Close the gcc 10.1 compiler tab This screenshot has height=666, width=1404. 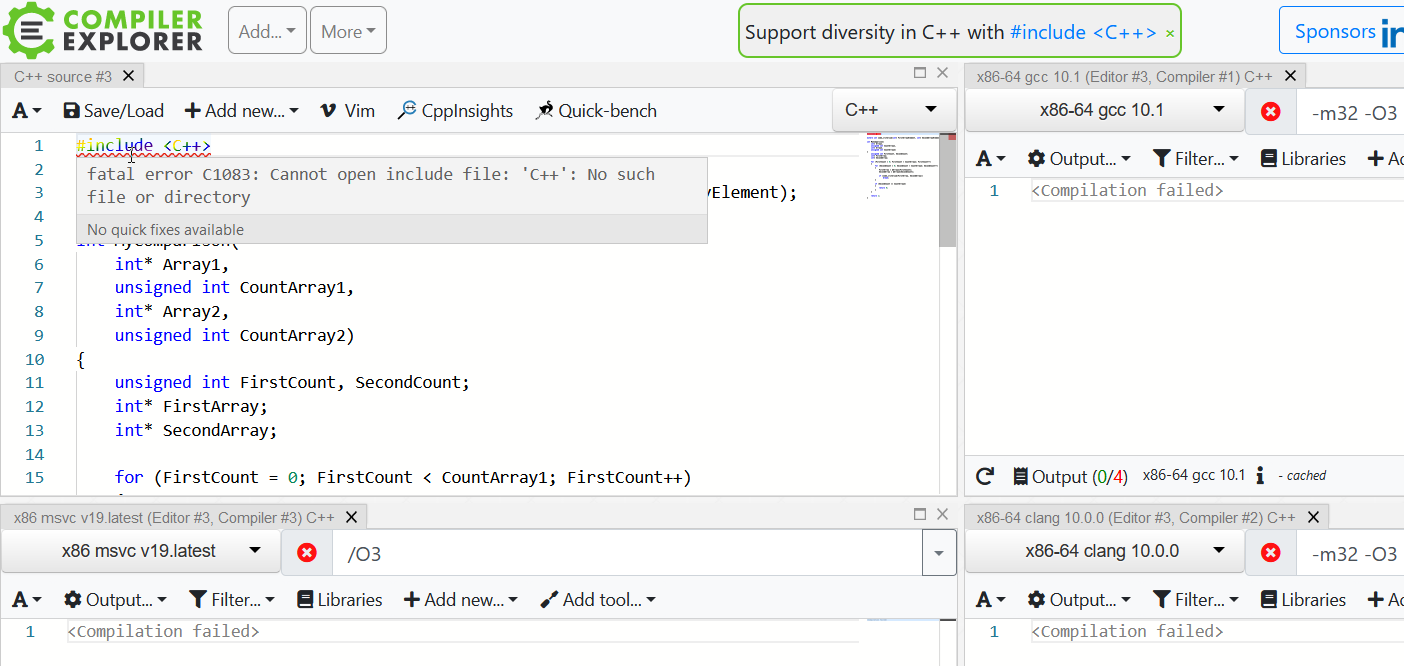[x=1290, y=76]
